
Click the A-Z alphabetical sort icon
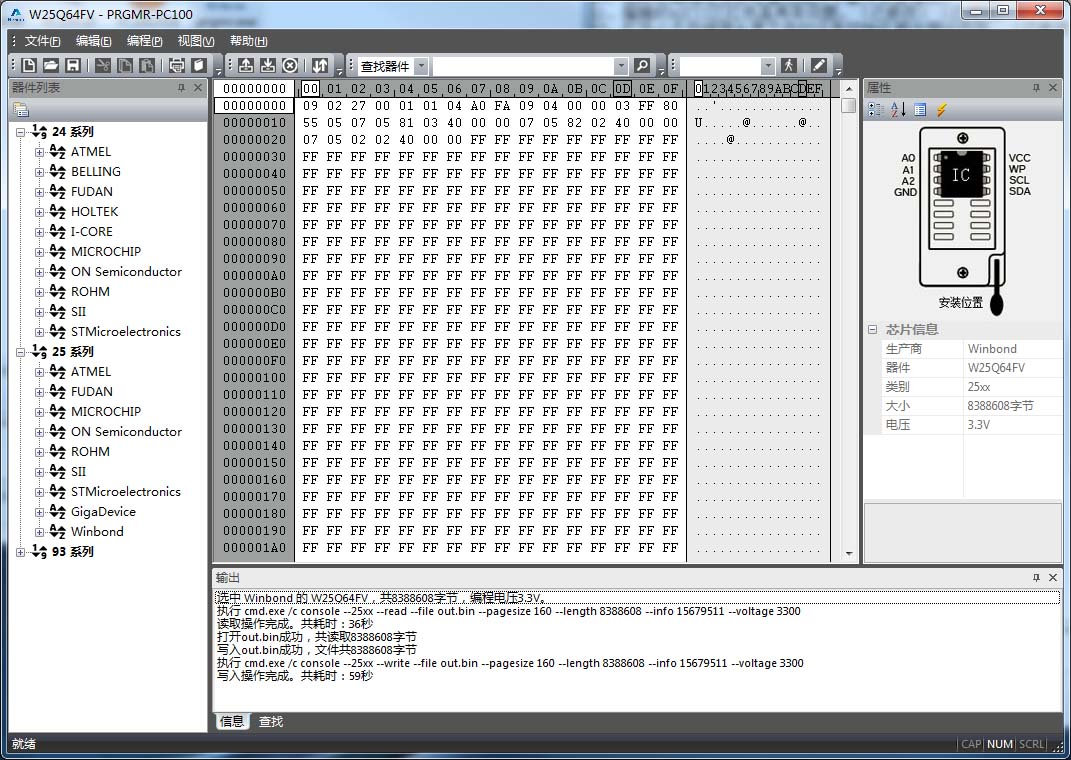pyautogui.click(x=898, y=110)
